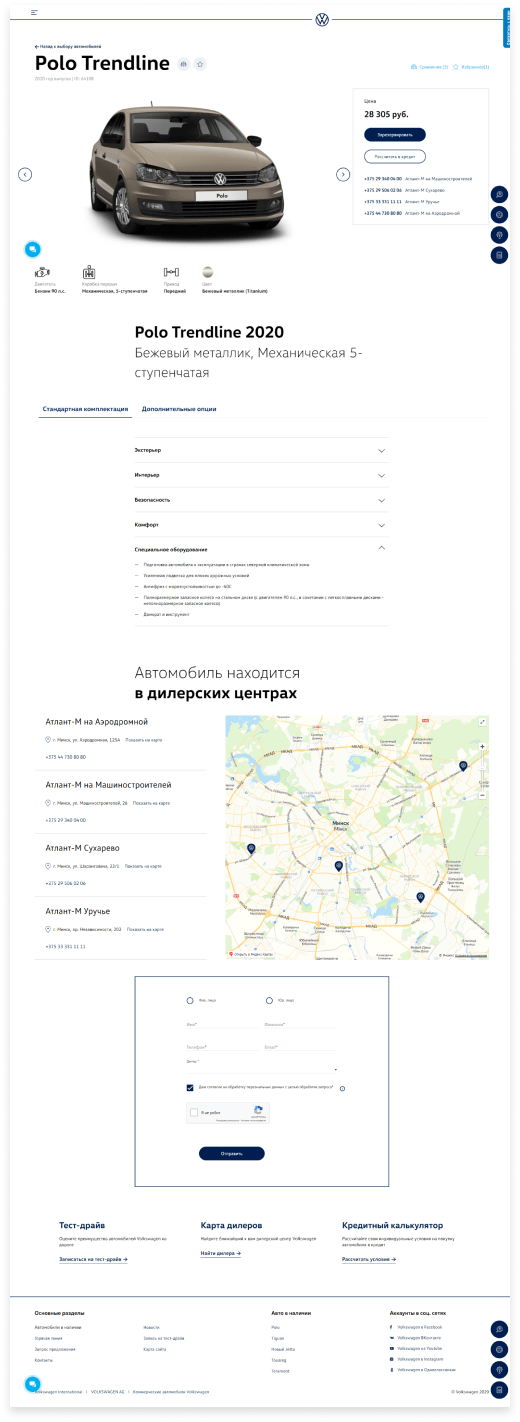Click Рассчитать условия link

point(369,1259)
